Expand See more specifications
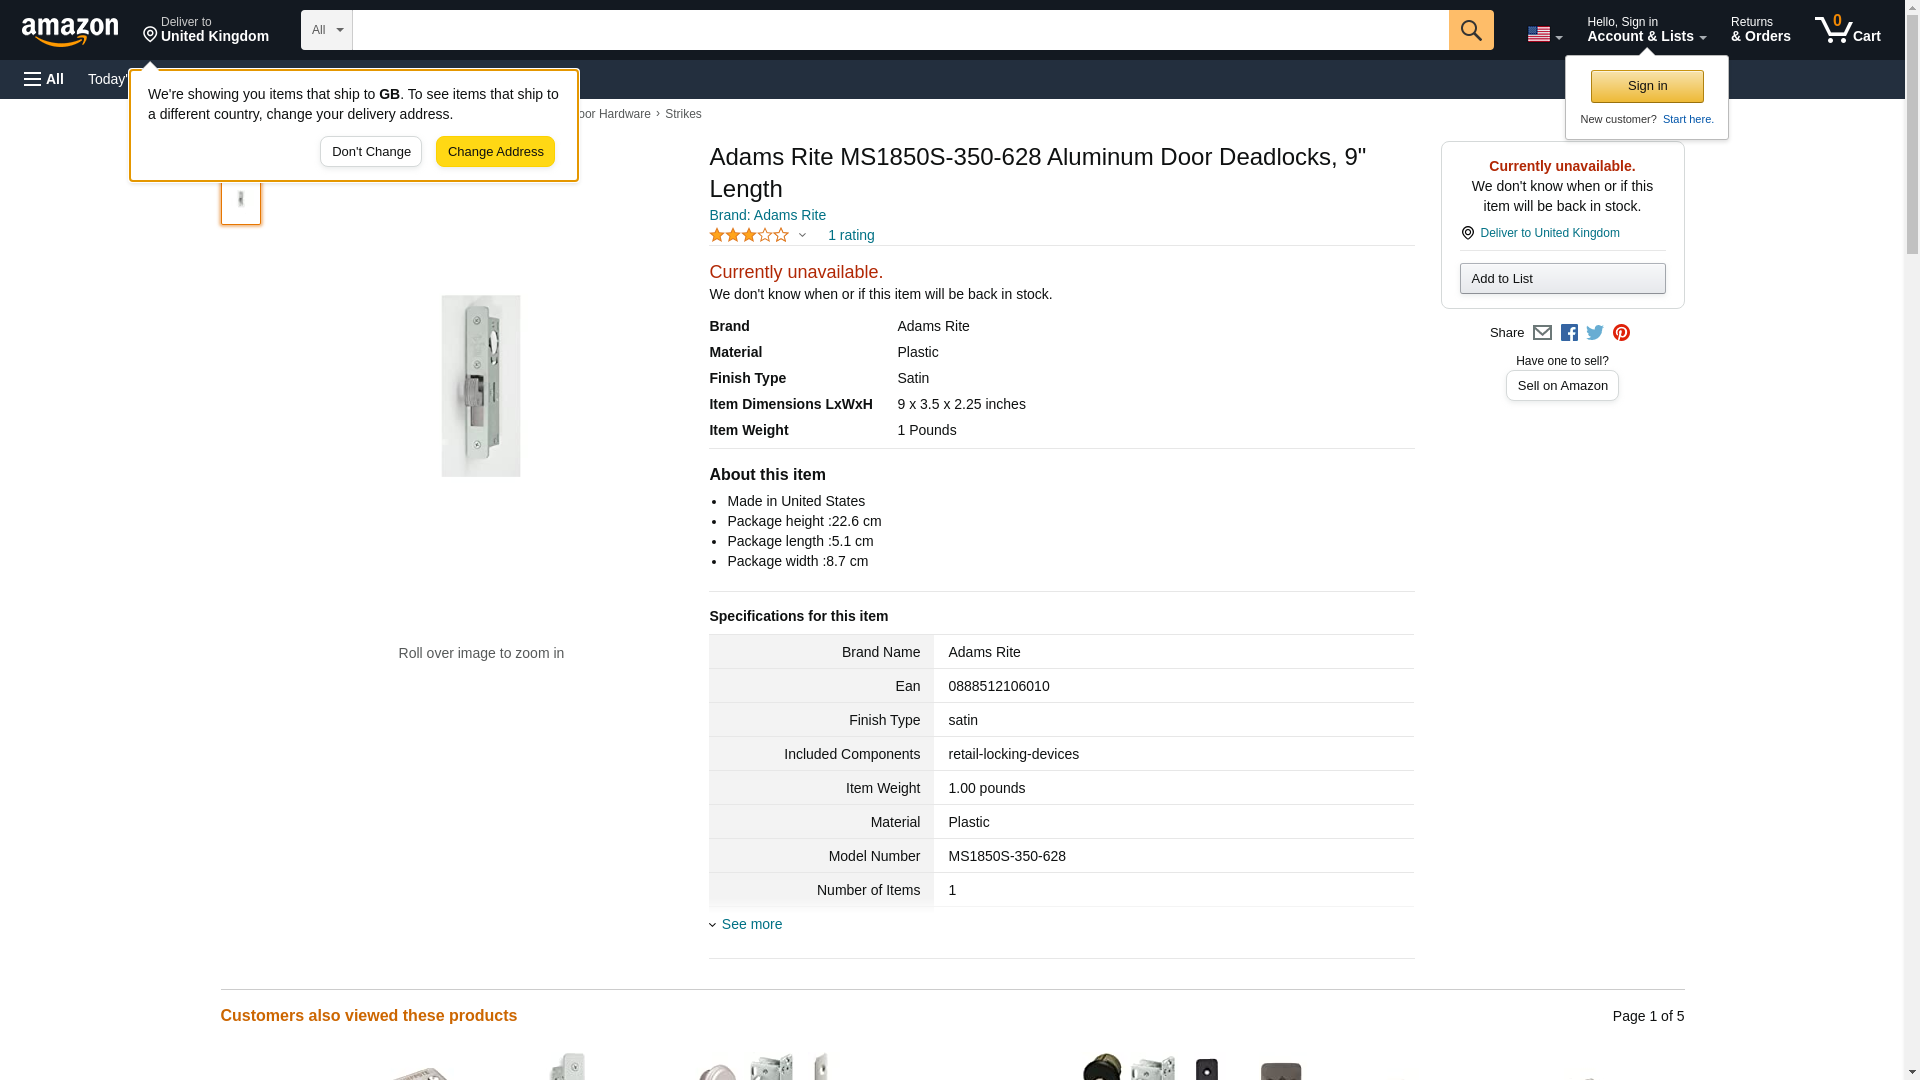Screen dimensions: 1920x1080 [x=751, y=924]
